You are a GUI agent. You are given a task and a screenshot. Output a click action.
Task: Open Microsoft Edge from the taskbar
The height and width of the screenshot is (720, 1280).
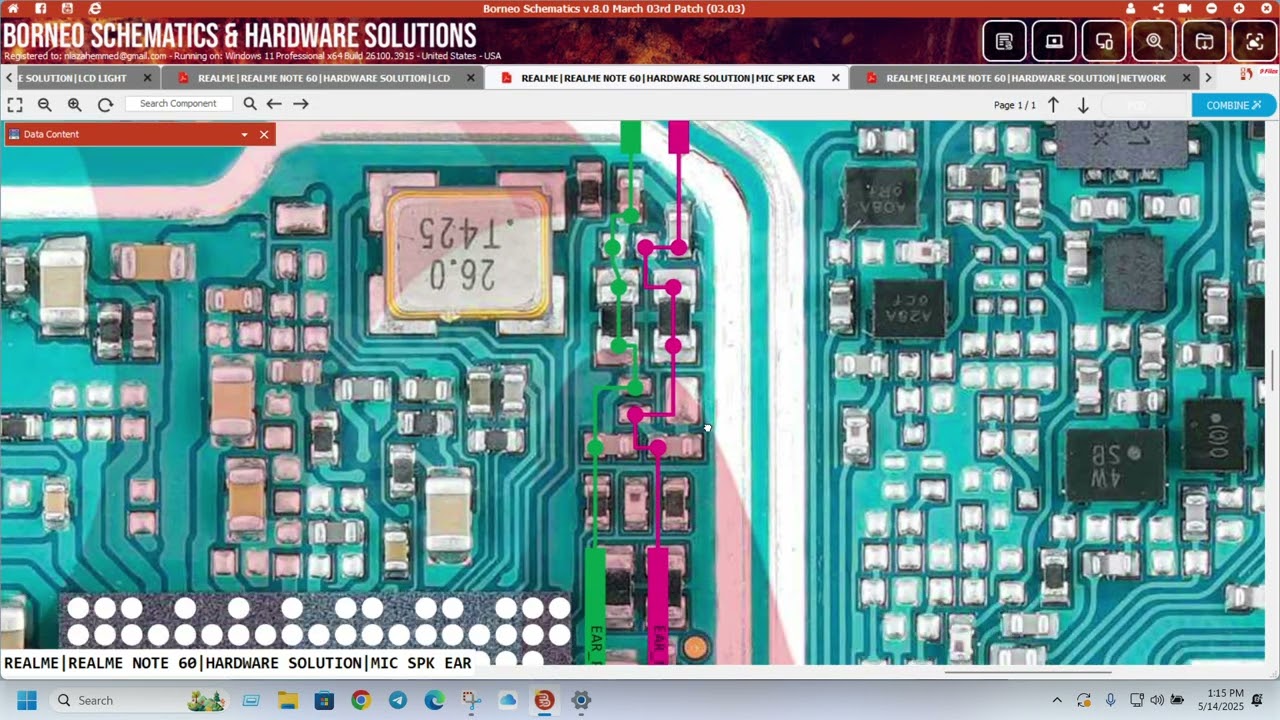pyautogui.click(x=434, y=700)
